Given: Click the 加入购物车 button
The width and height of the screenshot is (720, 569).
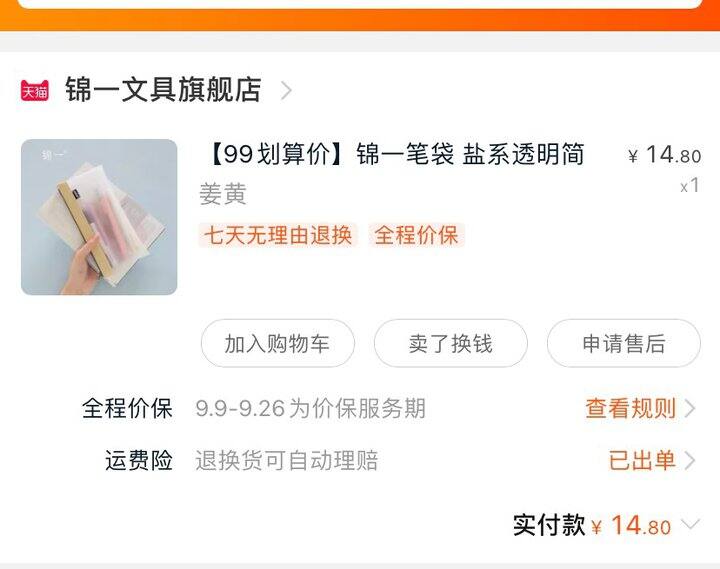Looking at the screenshot, I should click(277, 344).
